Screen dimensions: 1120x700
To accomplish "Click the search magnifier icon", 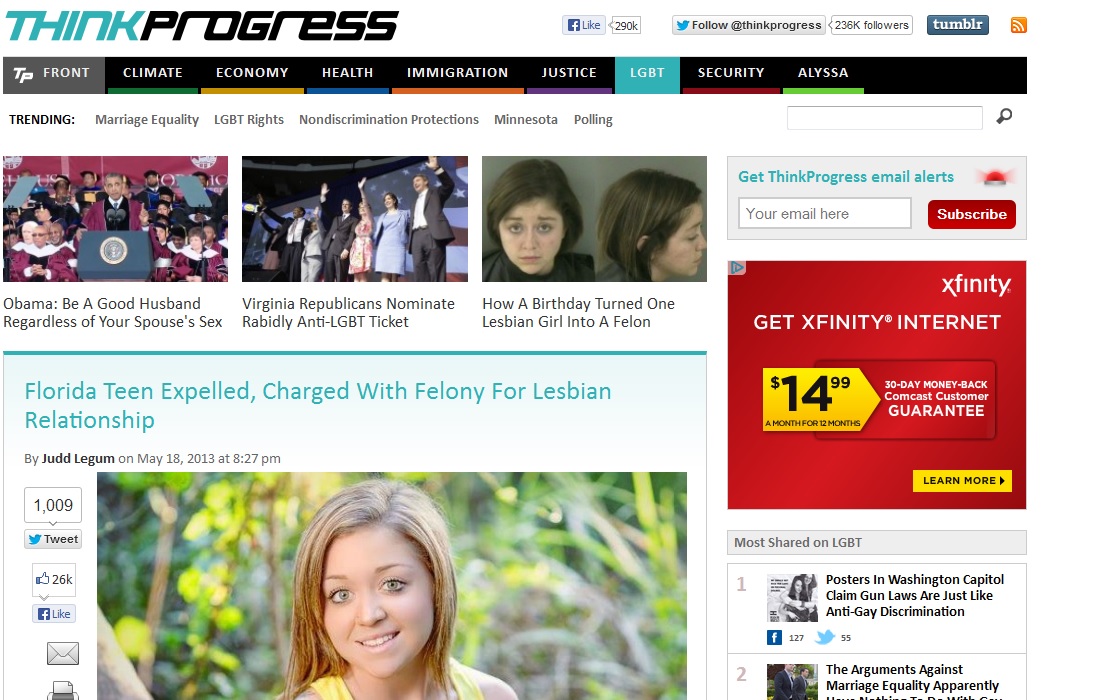I will tap(1004, 117).
